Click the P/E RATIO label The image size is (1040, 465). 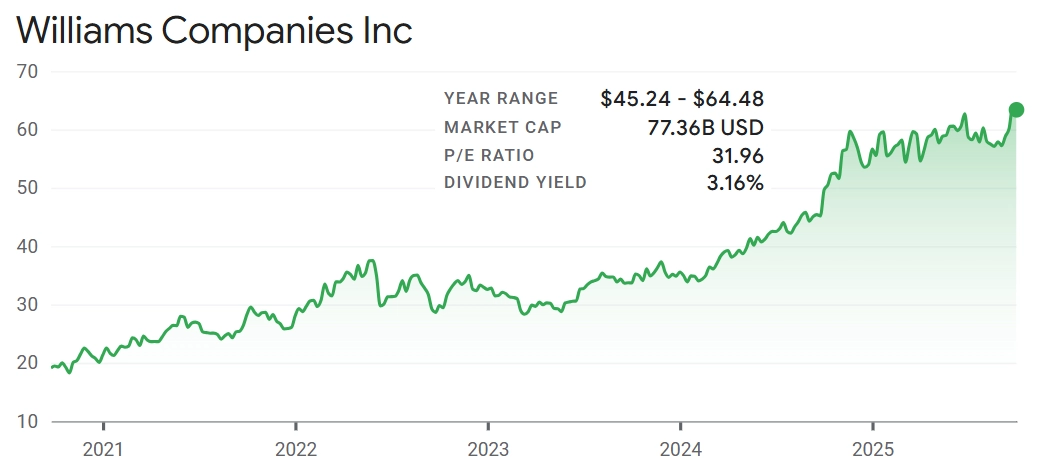point(489,155)
